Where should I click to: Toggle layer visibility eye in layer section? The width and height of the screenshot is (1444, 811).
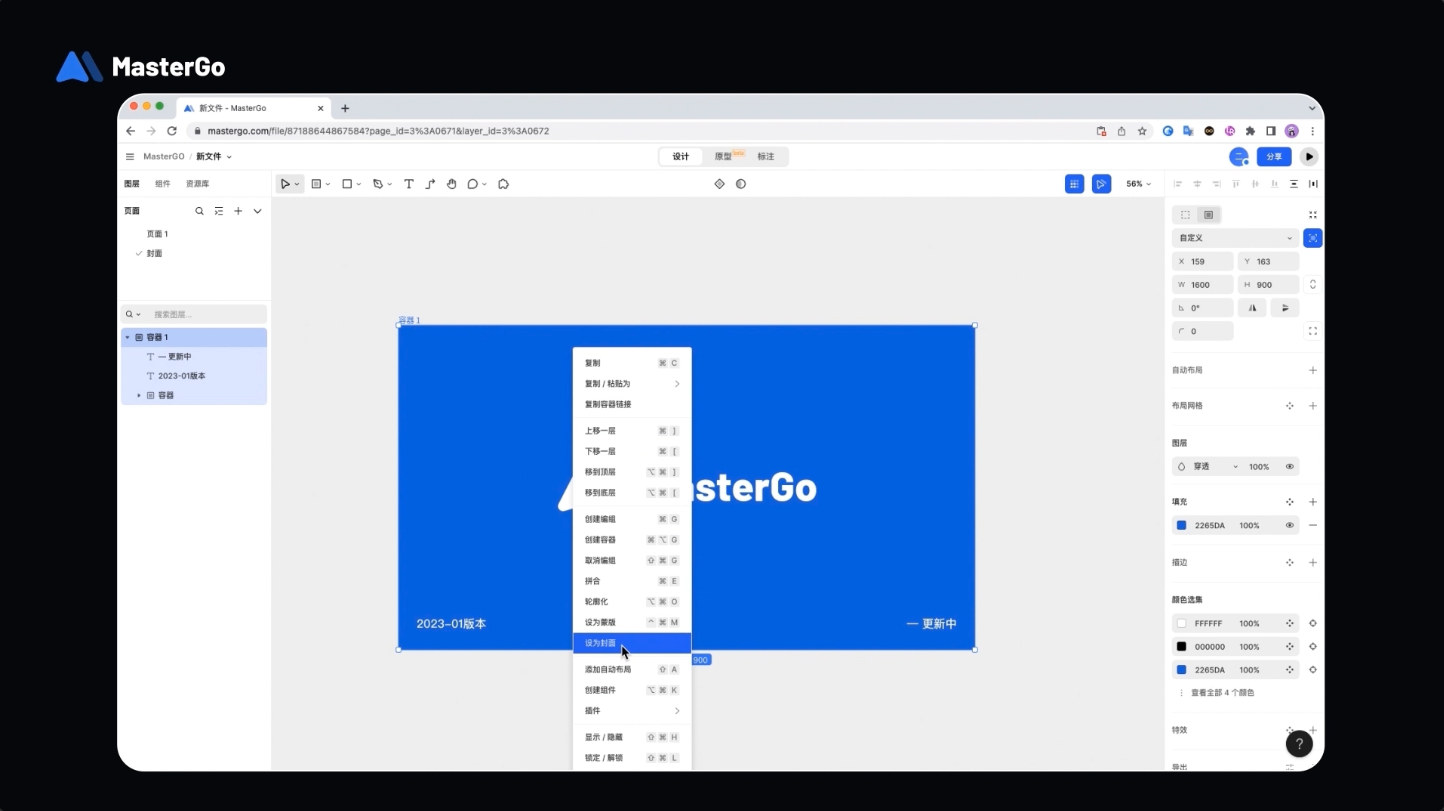click(x=1290, y=467)
